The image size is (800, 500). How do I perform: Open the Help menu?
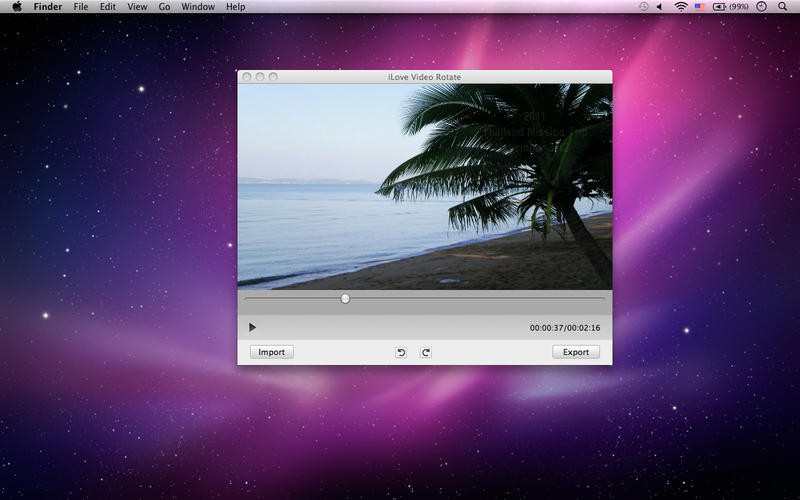pyautogui.click(x=235, y=7)
